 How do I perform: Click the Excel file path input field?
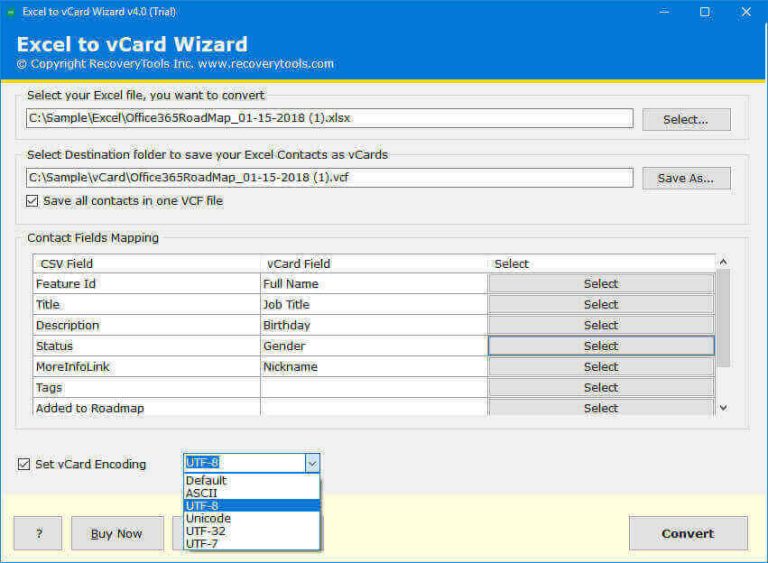click(330, 118)
